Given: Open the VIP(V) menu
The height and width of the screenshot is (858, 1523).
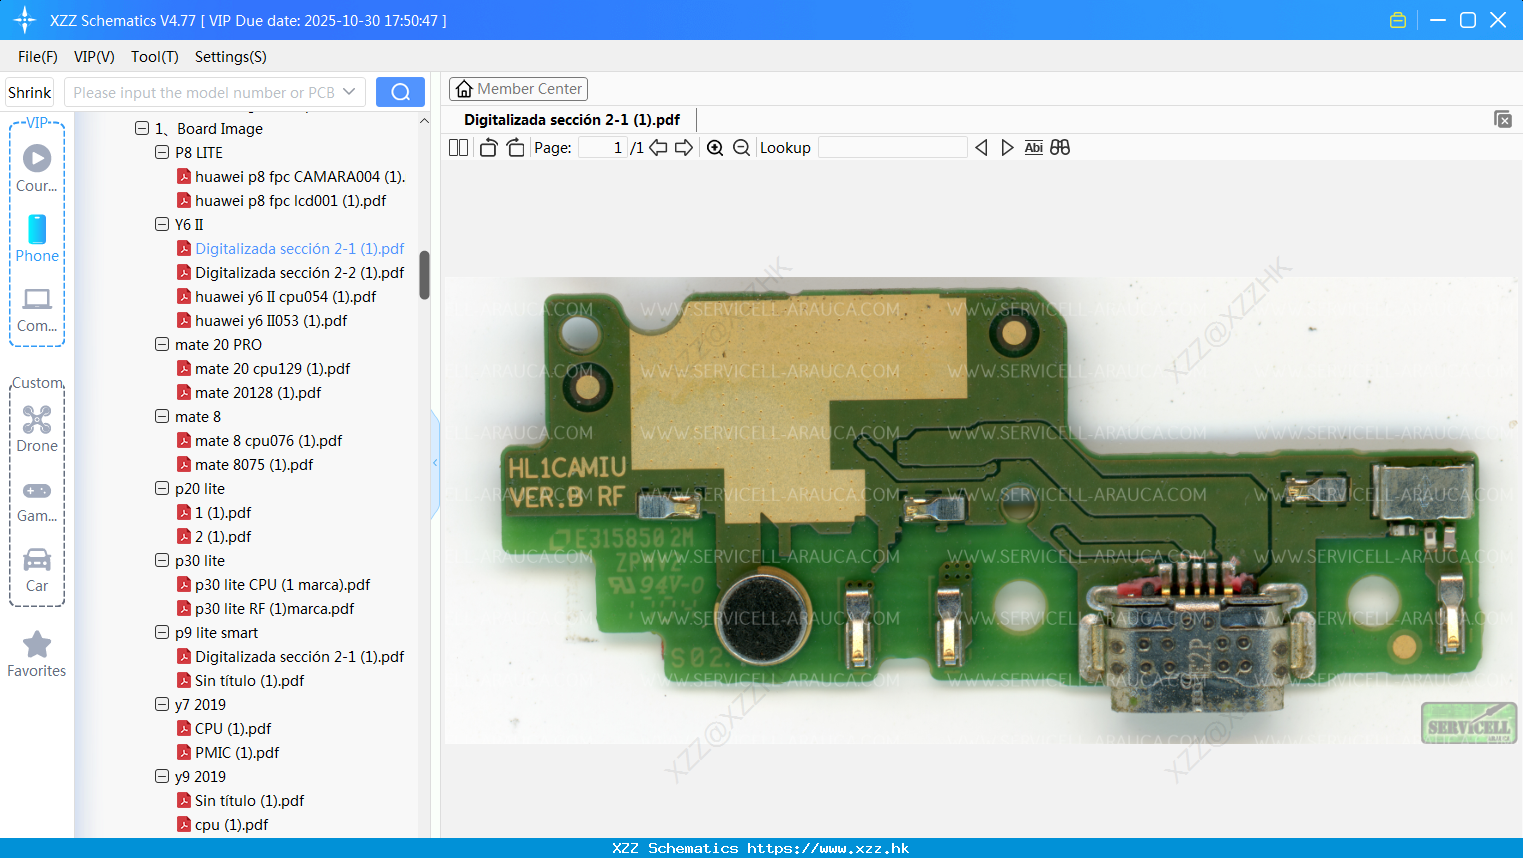Looking at the screenshot, I should coord(94,57).
